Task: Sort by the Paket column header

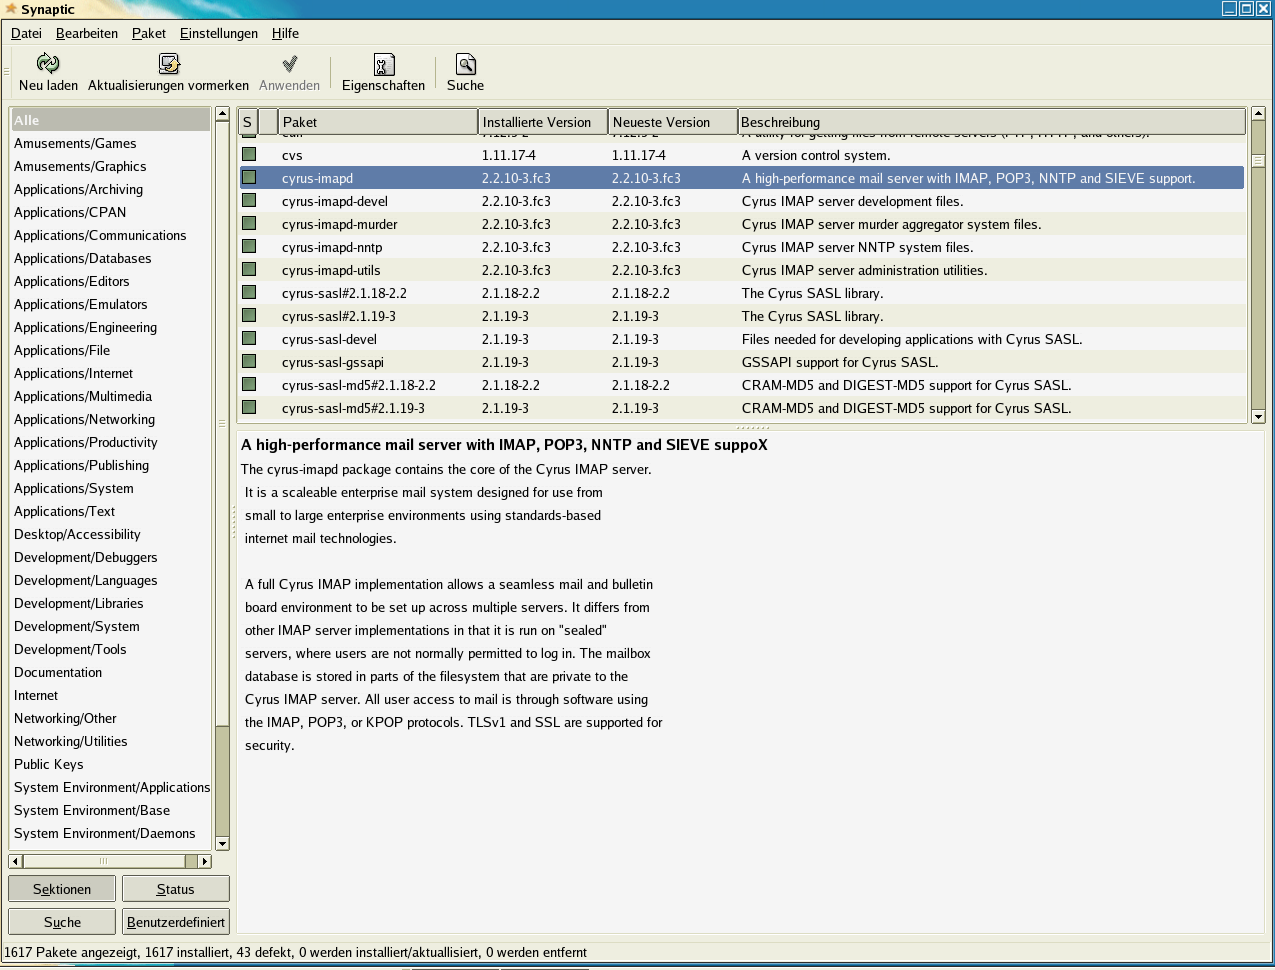Action: pyautogui.click(x=378, y=122)
